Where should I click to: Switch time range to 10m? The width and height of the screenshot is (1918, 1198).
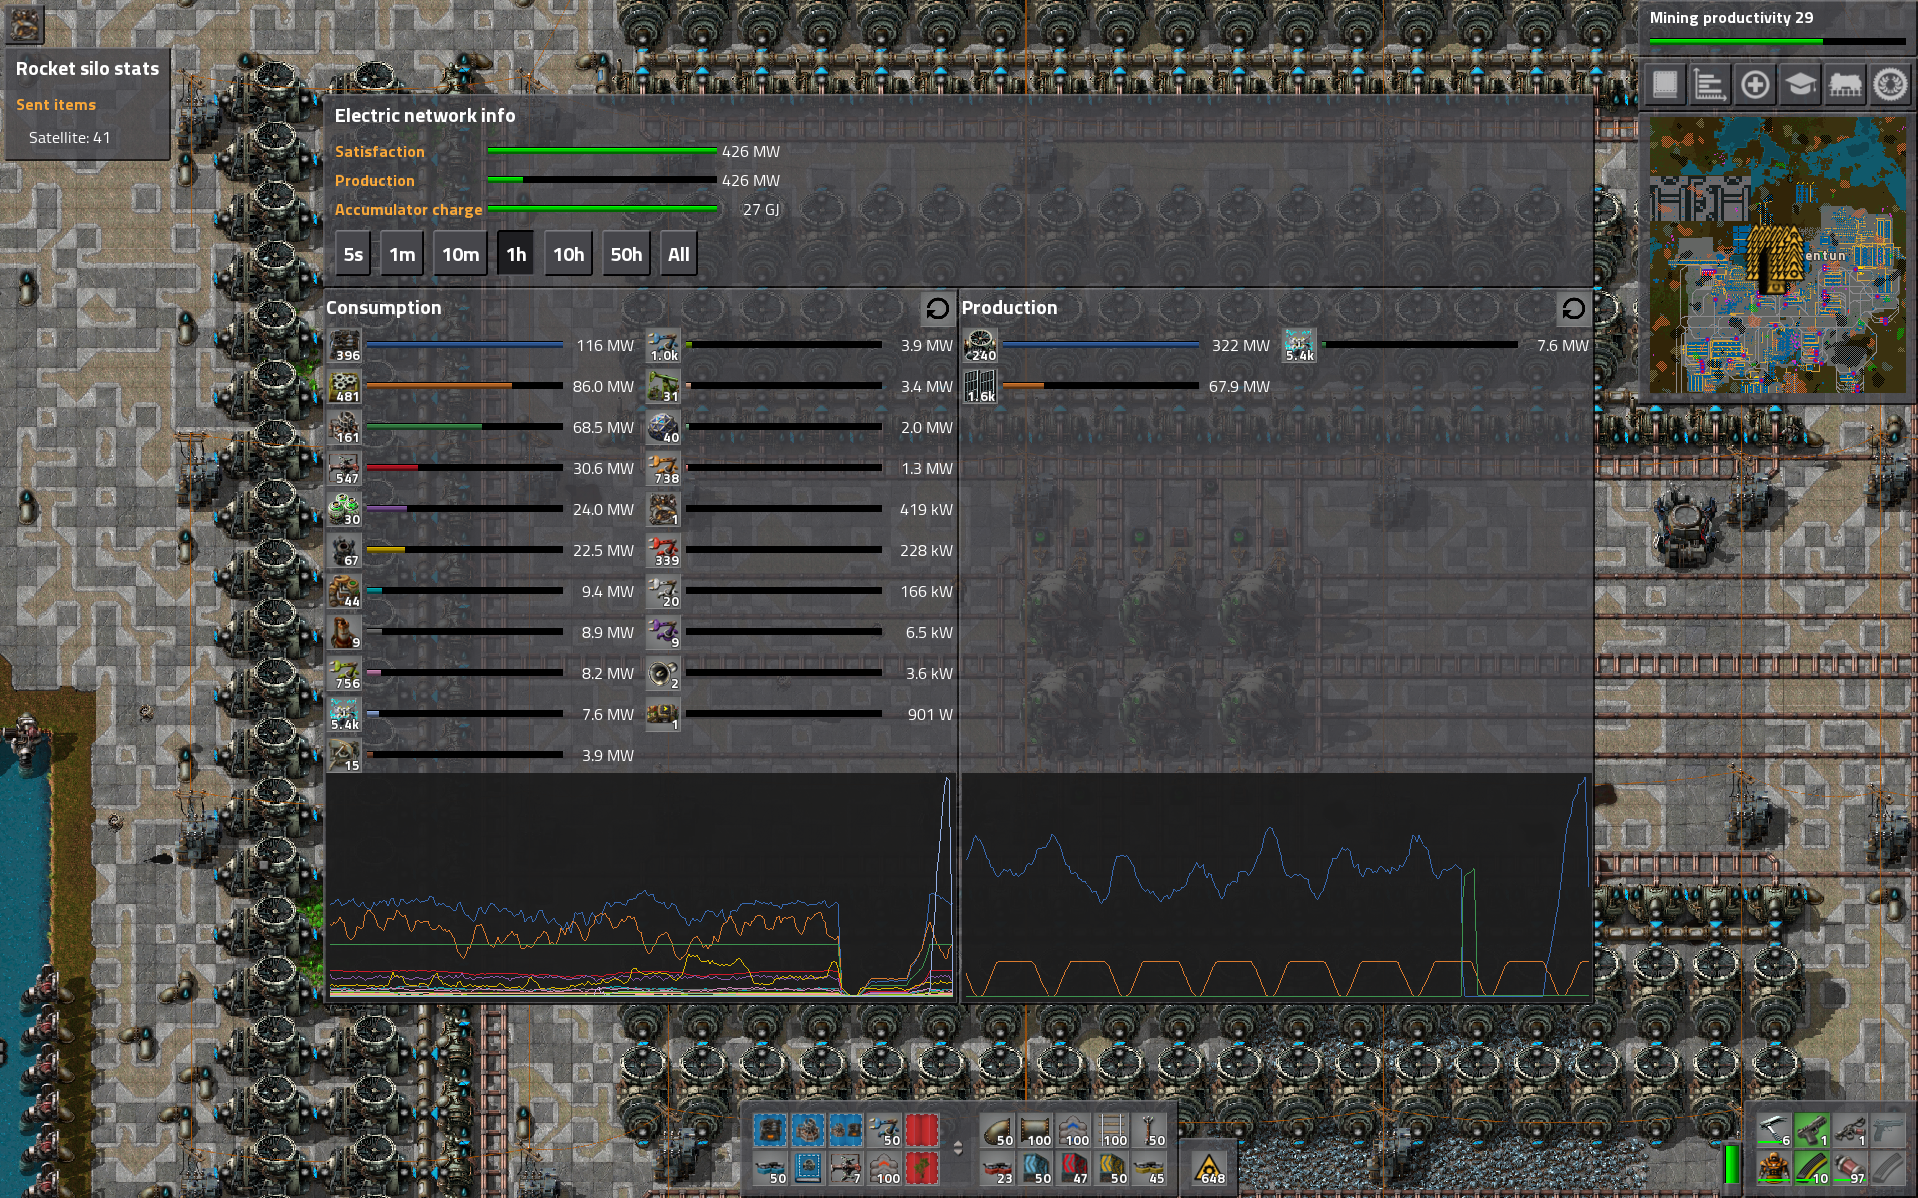(461, 254)
